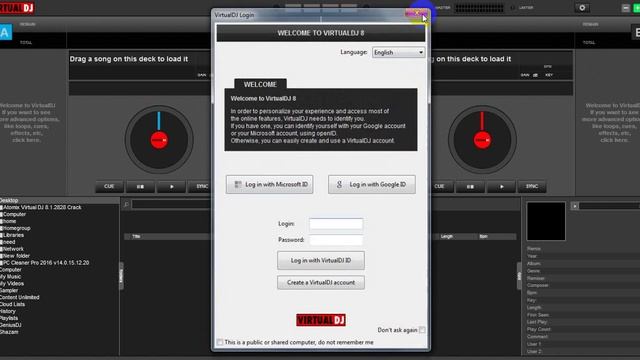Select Playlists in browser tree
Screen dimensions: 640x360
(x=9, y=318)
